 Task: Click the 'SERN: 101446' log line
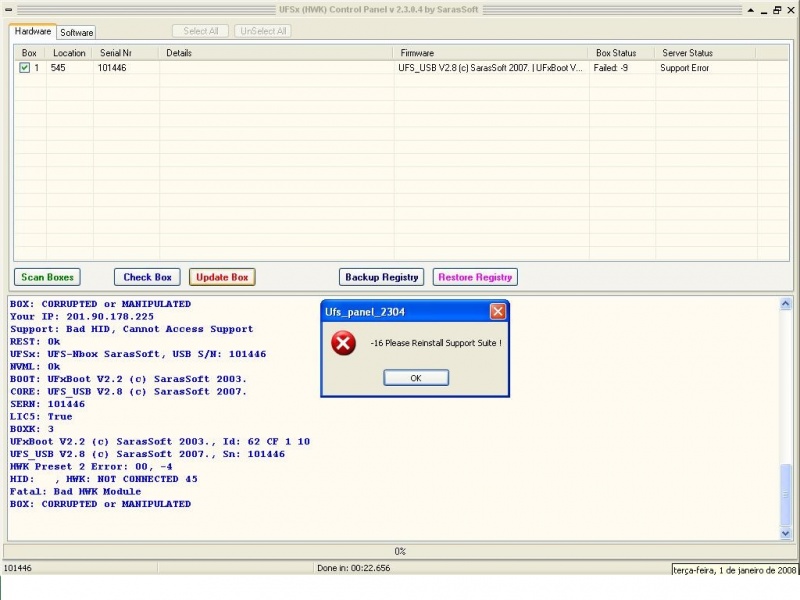(x=47, y=404)
